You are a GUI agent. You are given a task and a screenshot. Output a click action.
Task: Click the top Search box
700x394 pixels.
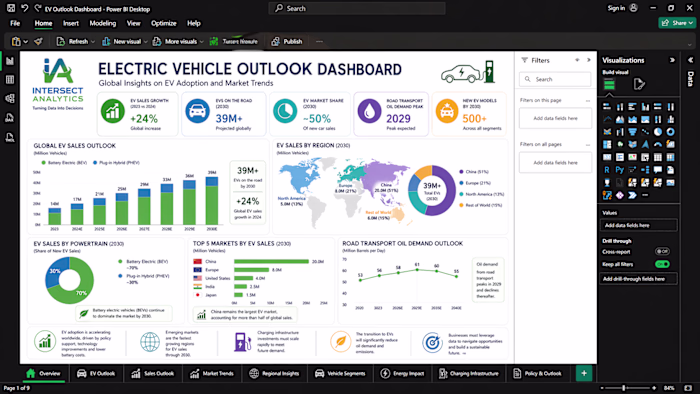357,8
